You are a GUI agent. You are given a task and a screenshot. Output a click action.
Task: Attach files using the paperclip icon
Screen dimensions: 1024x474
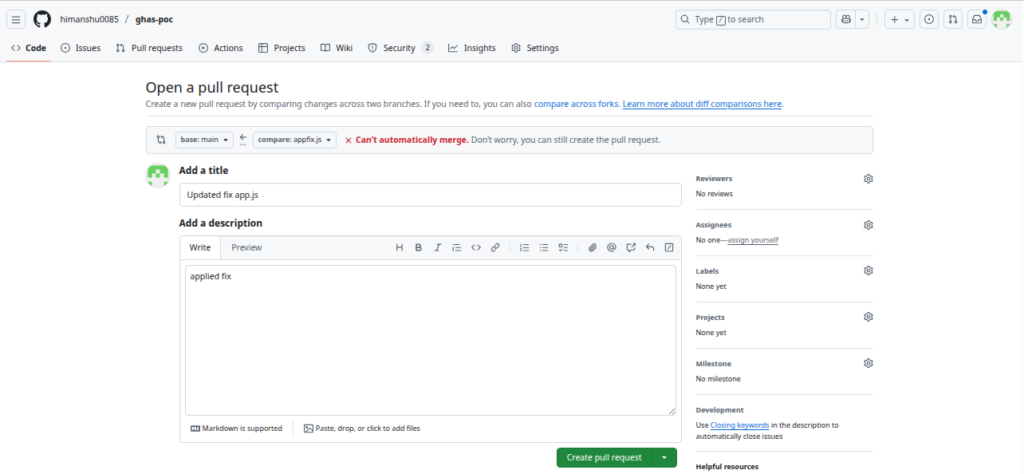pyautogui.click(x=592, y=247)
